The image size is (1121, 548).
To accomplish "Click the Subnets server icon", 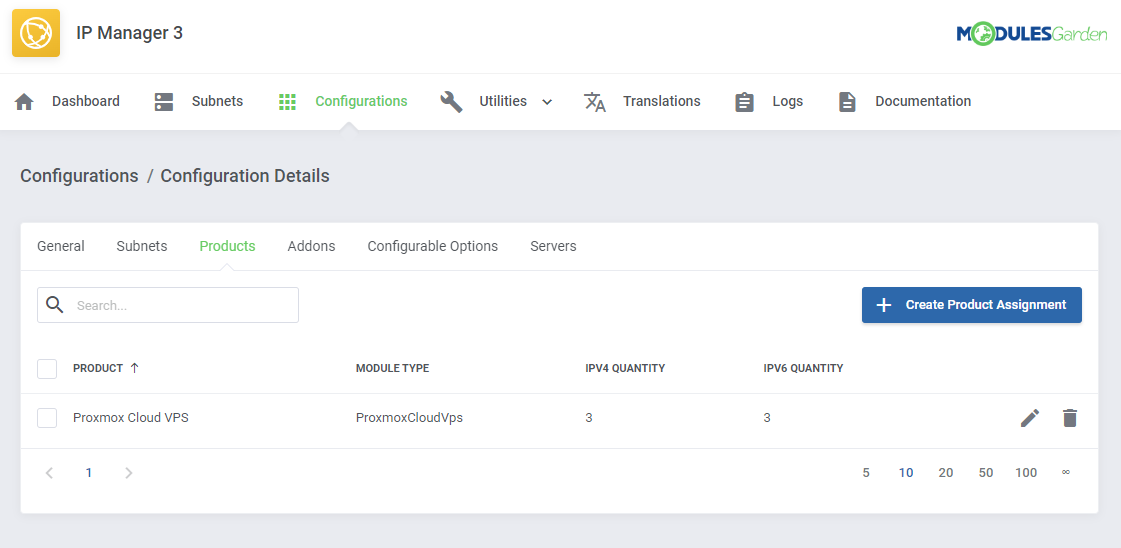I will (164, 101).
